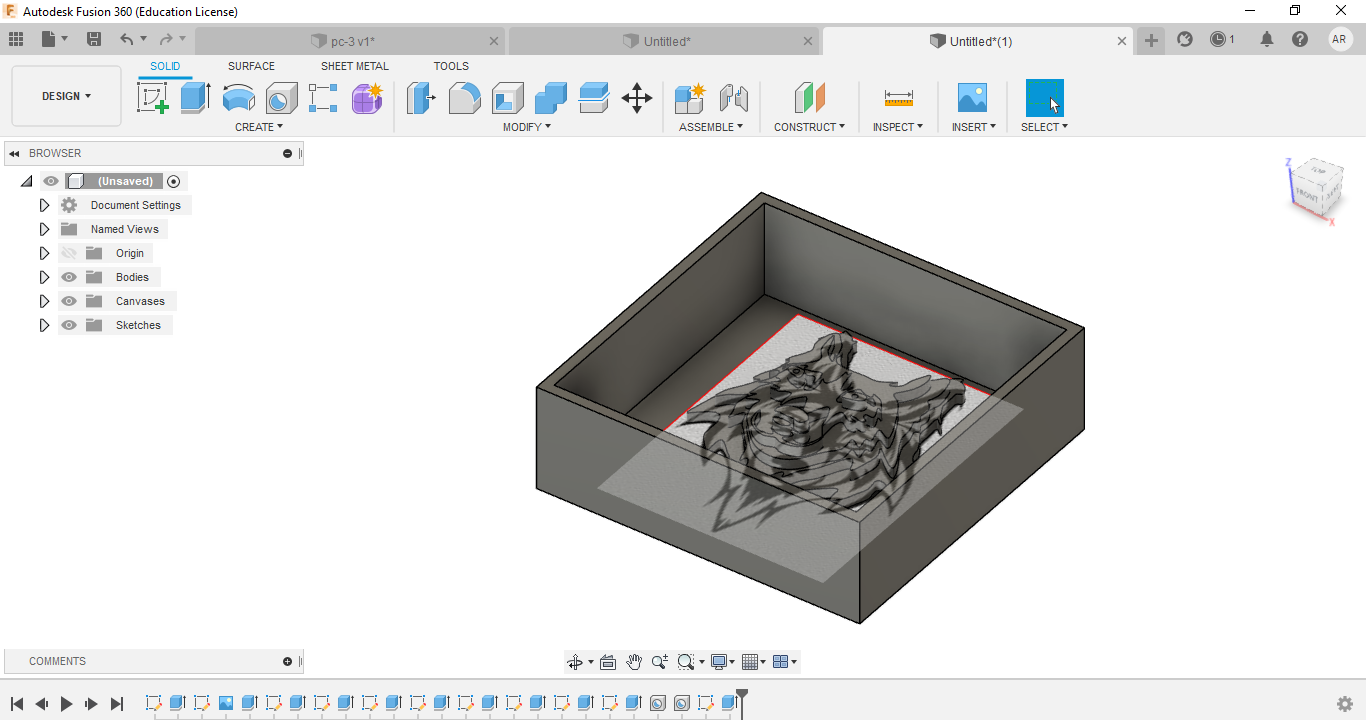Activate the (Unsaved) component radio button
The image size is (1366, 720).
coord(174,181)
